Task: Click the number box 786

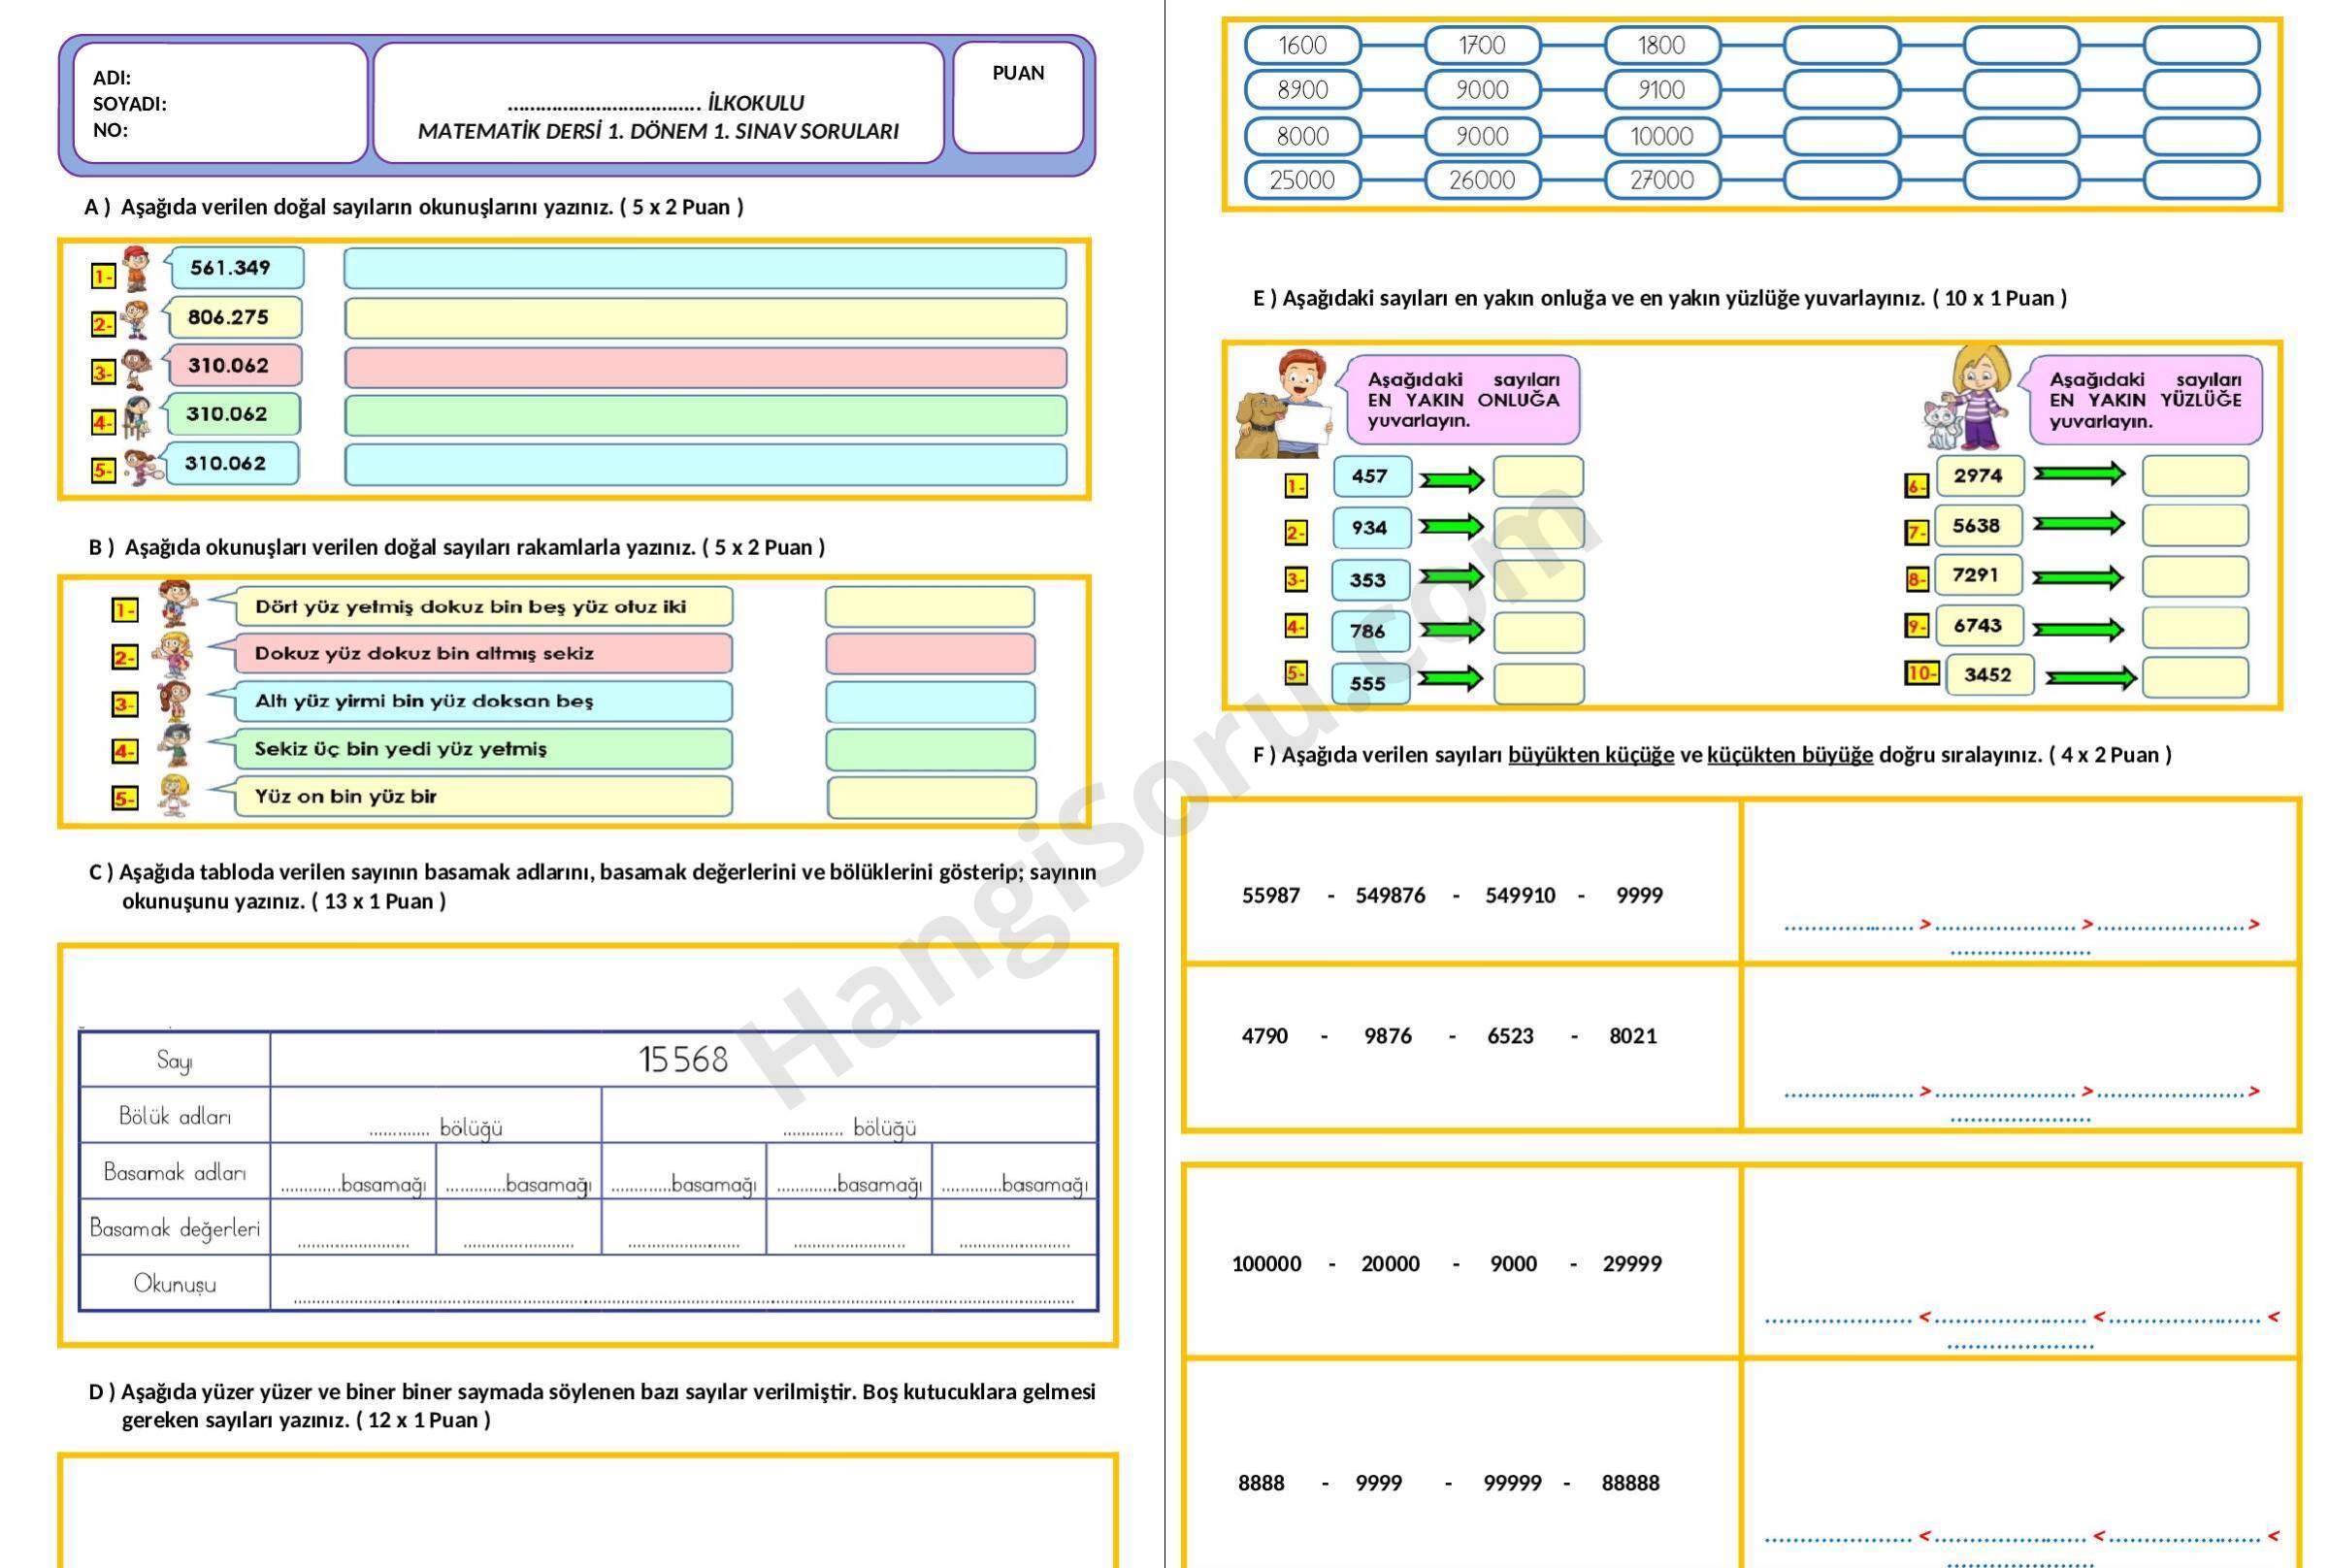Action: (1370, 631)
